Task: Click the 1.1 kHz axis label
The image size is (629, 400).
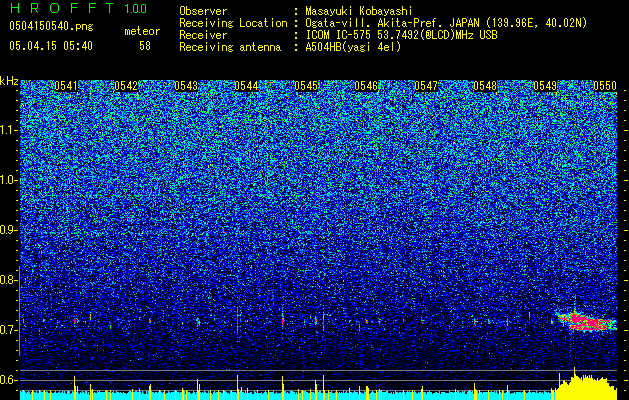Action: point(9,130)
